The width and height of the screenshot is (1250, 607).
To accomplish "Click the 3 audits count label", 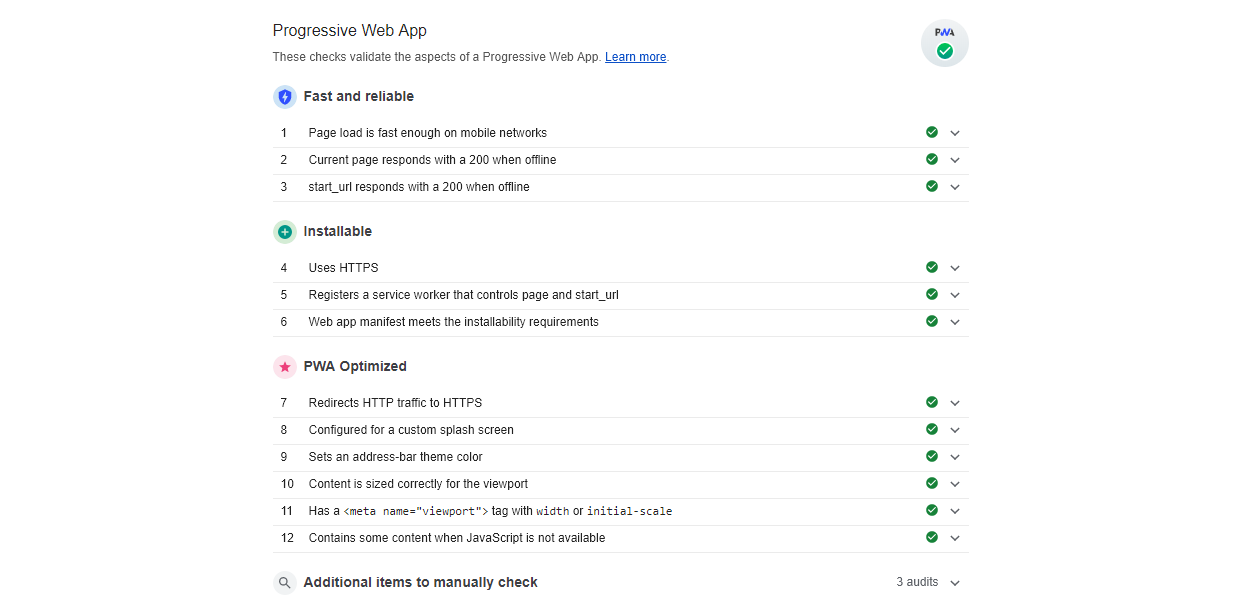I will (x=917, y=582).
